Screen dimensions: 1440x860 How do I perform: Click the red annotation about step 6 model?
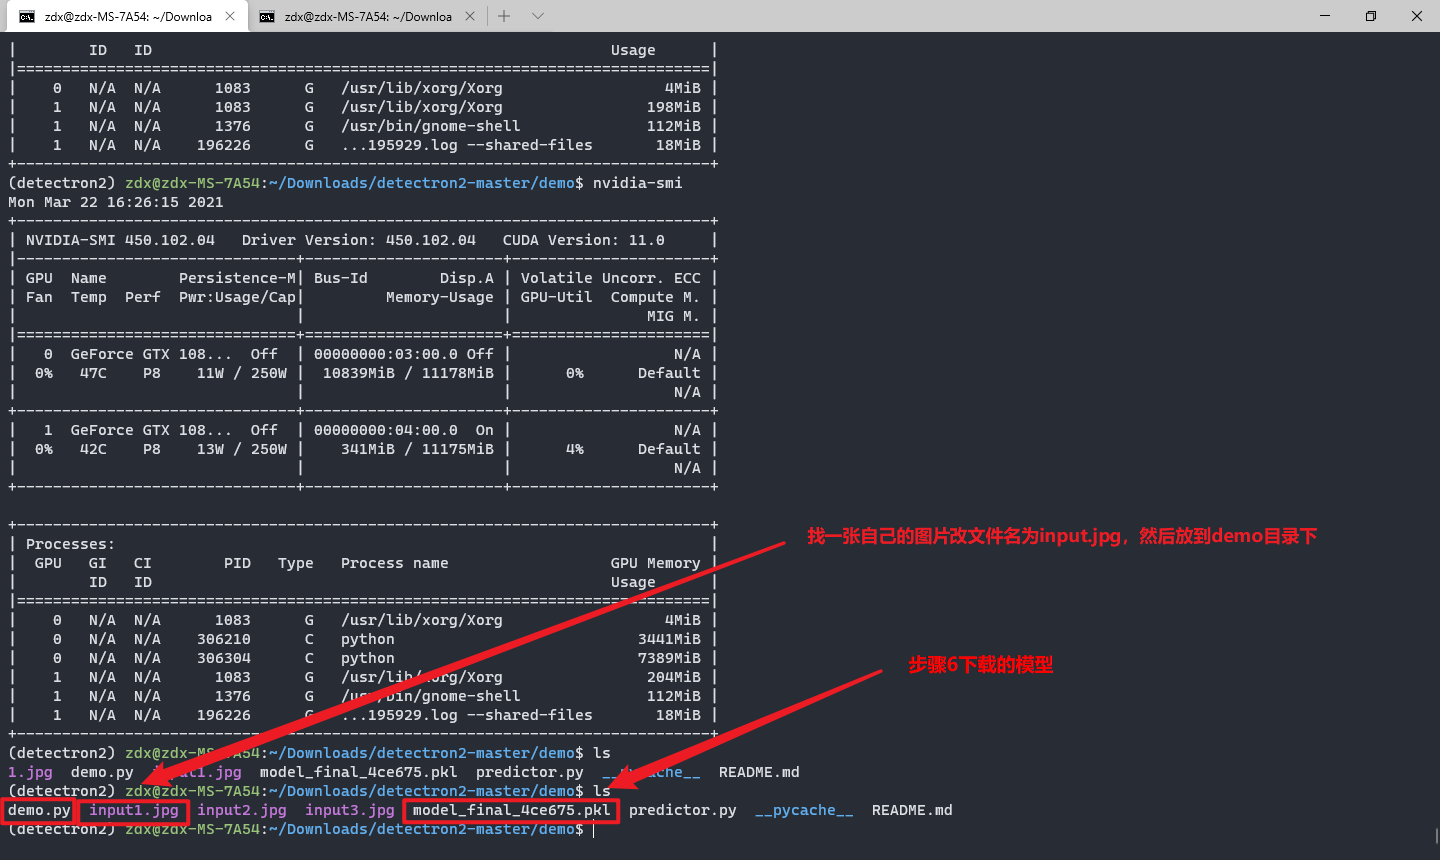point(982,664)
